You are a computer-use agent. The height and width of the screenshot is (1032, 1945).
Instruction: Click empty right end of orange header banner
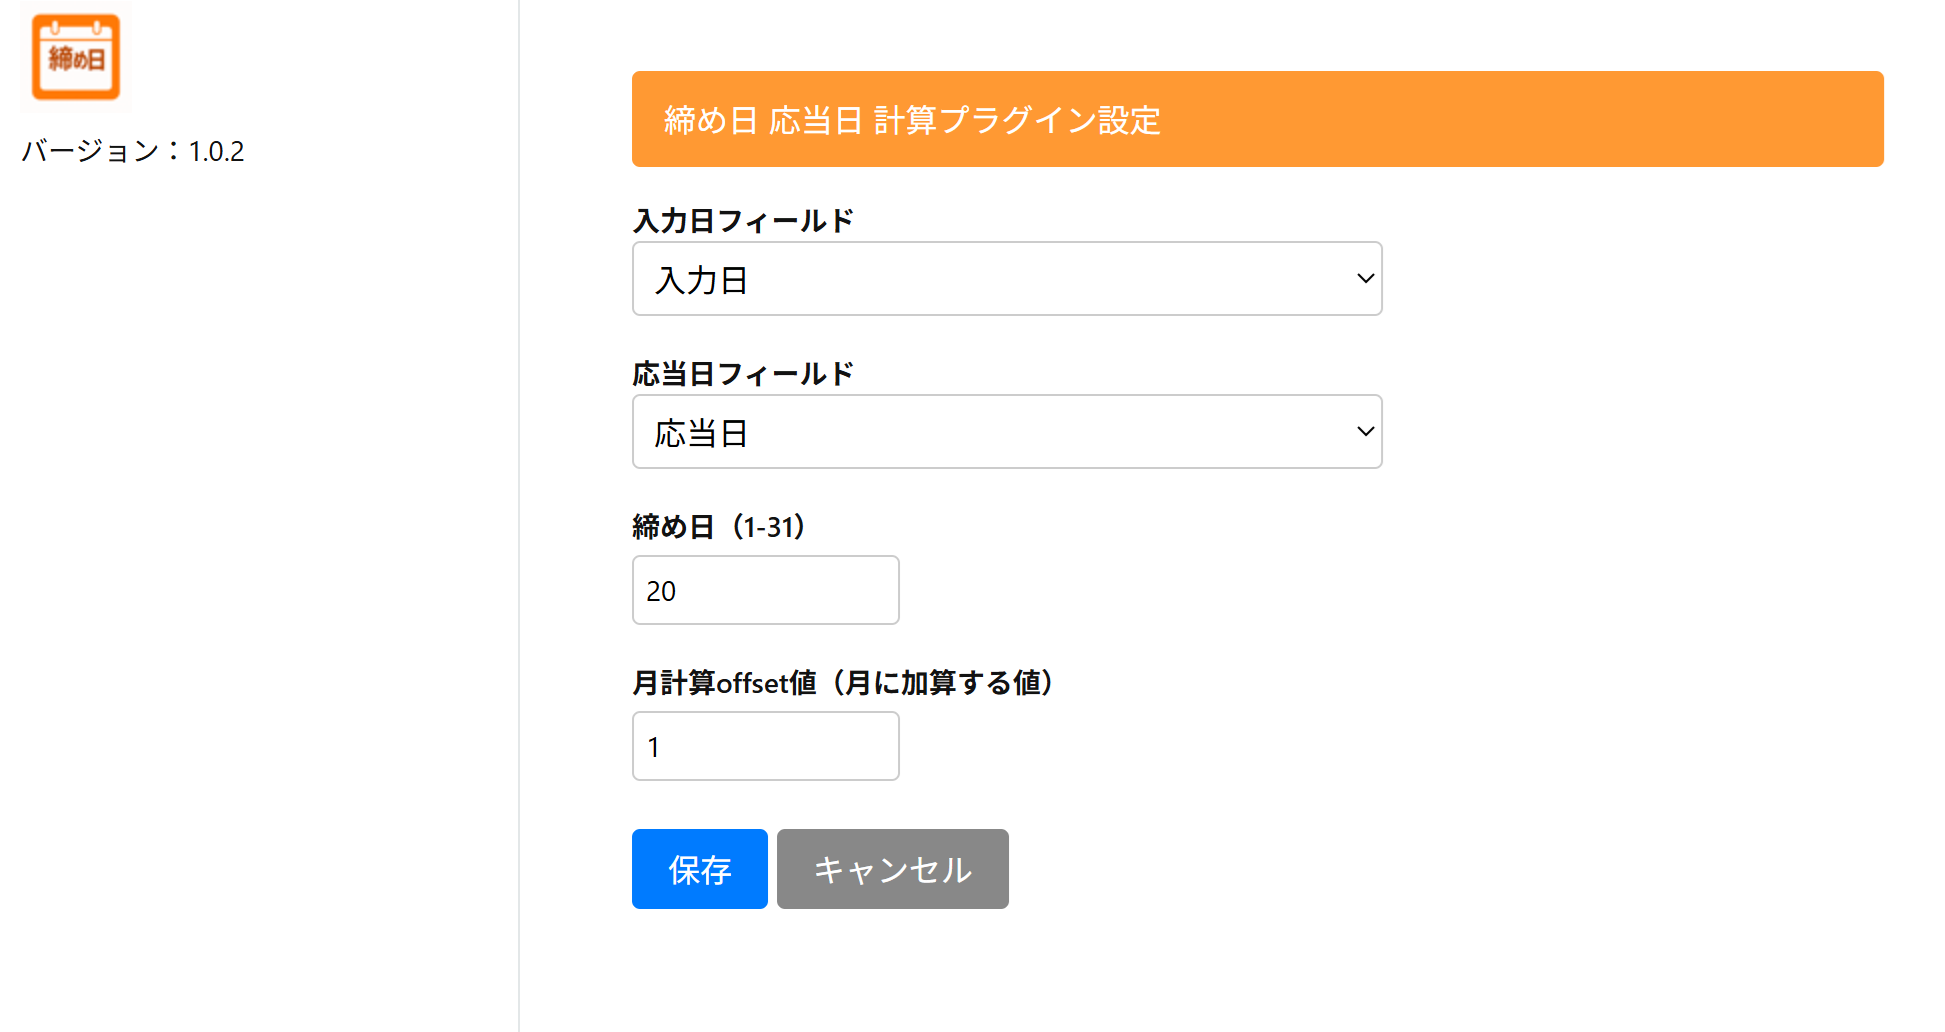point(1700,120)
